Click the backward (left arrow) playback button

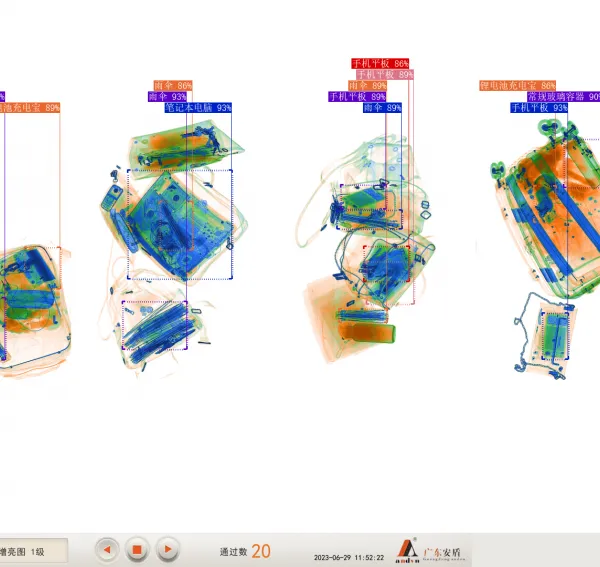pyautogui.click(x=107, y=550)
